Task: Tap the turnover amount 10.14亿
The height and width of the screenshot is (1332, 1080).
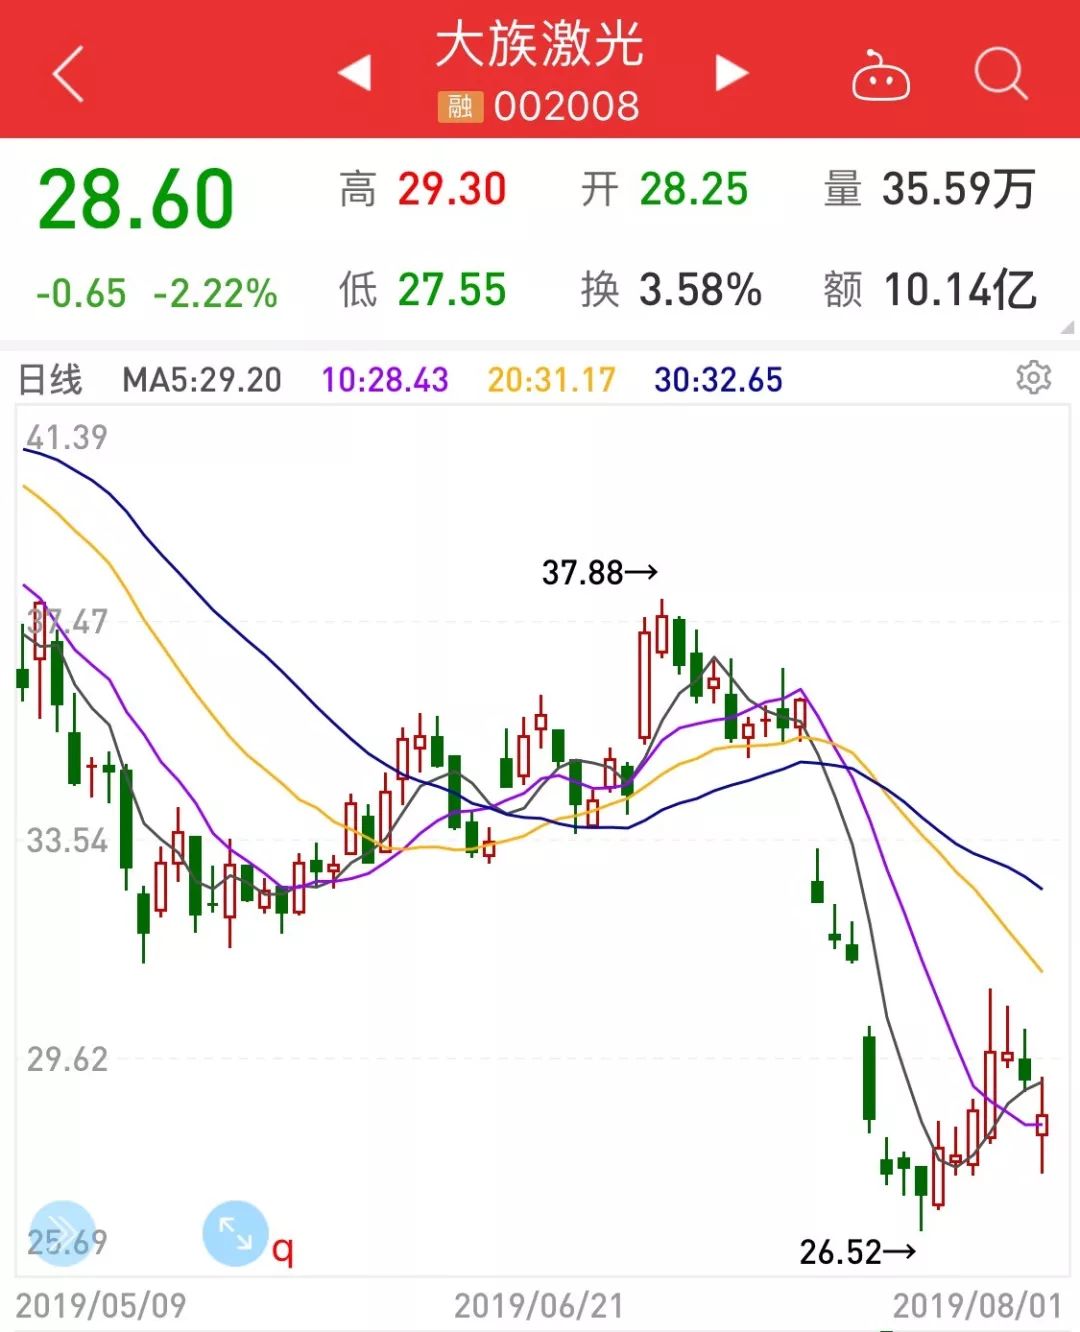Action: (960, 290)
